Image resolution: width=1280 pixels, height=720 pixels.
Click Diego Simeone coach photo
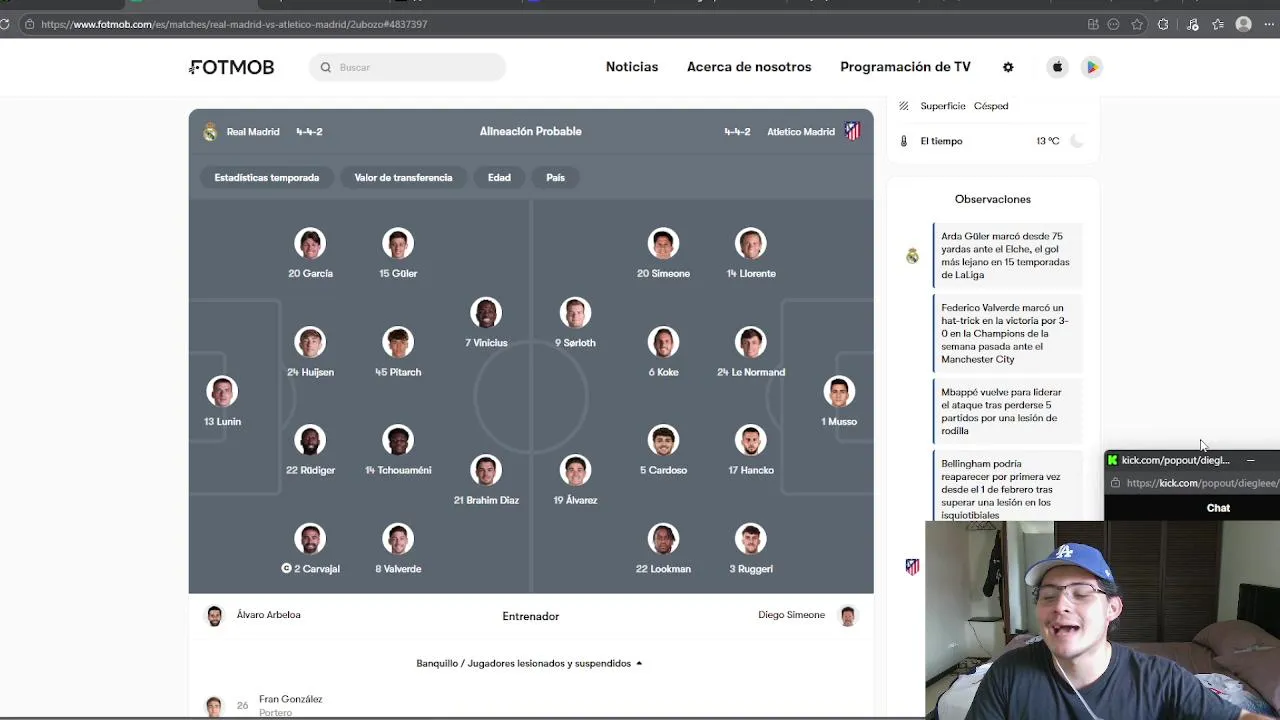tap(848, 616)
